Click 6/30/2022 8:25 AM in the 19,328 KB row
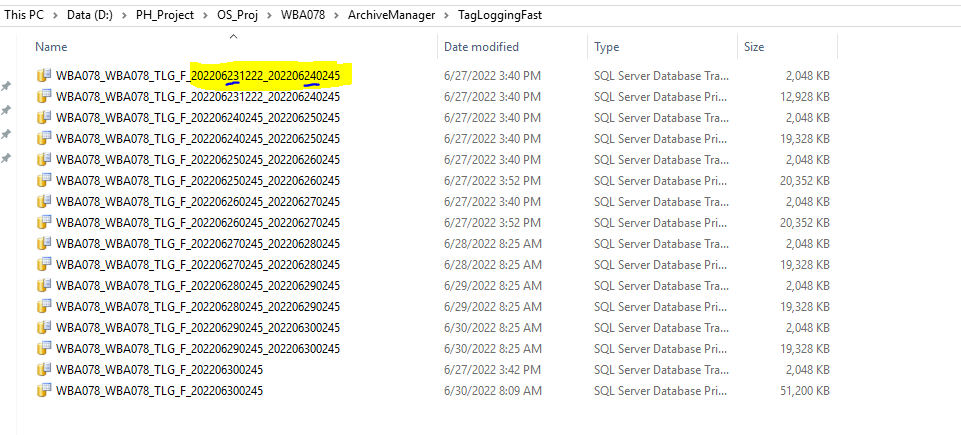Screen dimensions: 961x435 pos(493,349)
